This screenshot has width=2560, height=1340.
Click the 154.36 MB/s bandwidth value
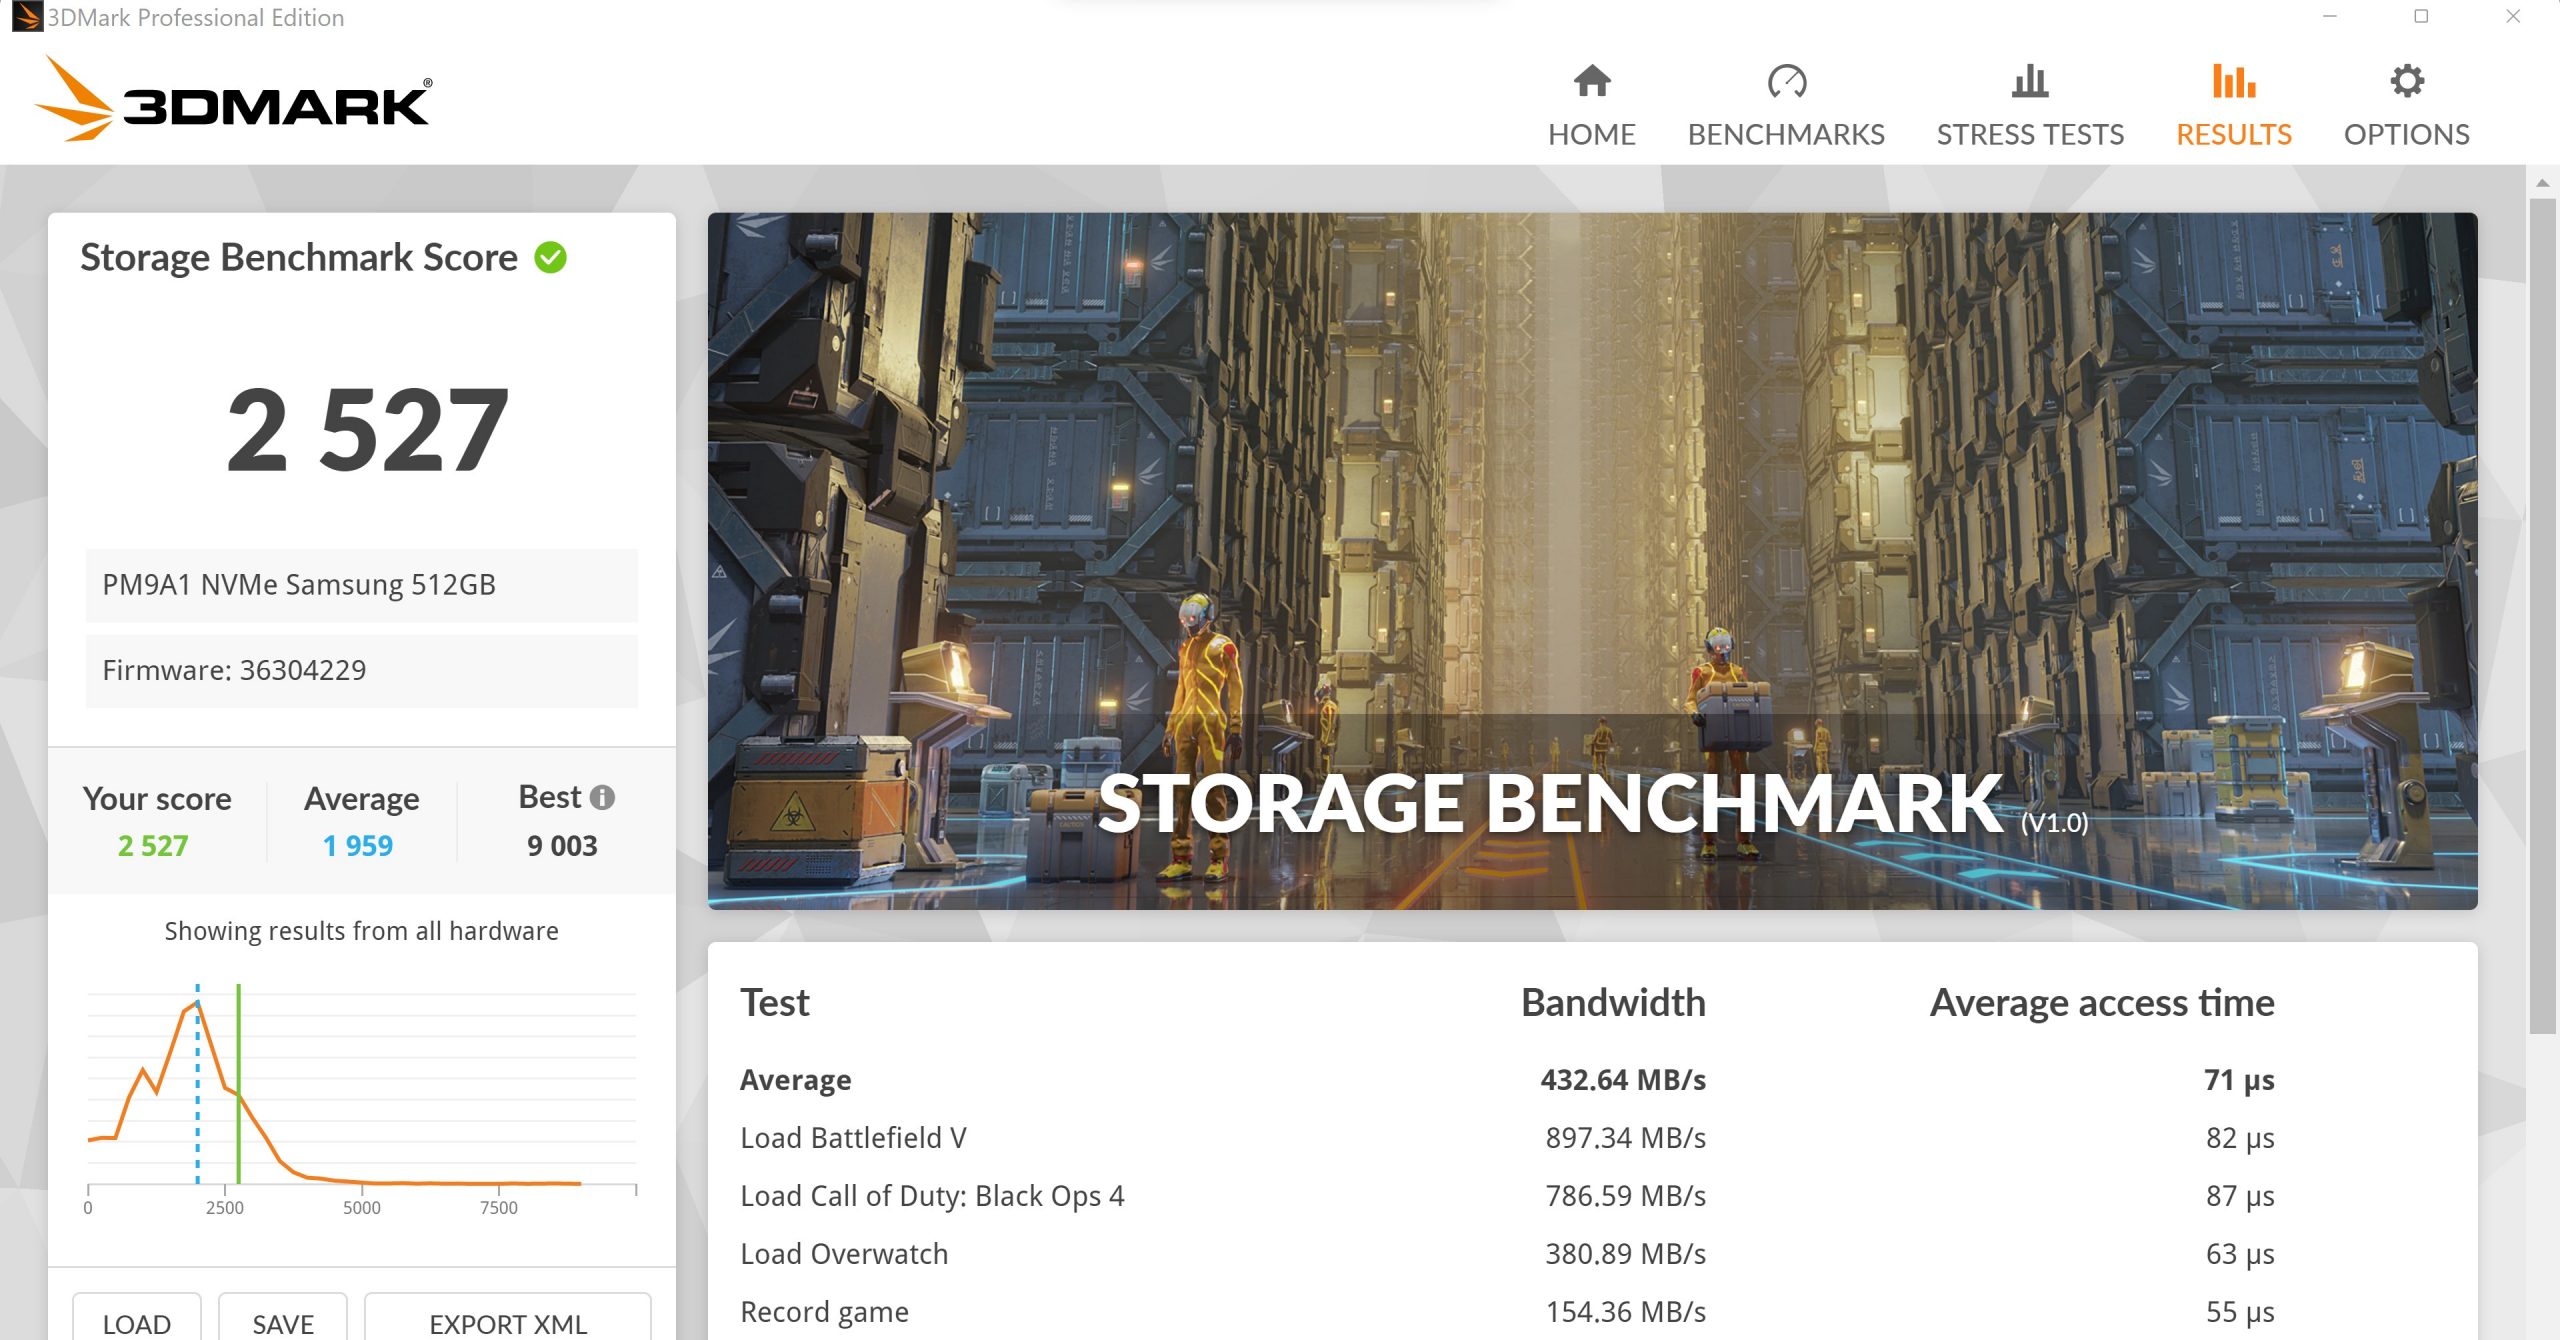[x=1626, y=1312]
